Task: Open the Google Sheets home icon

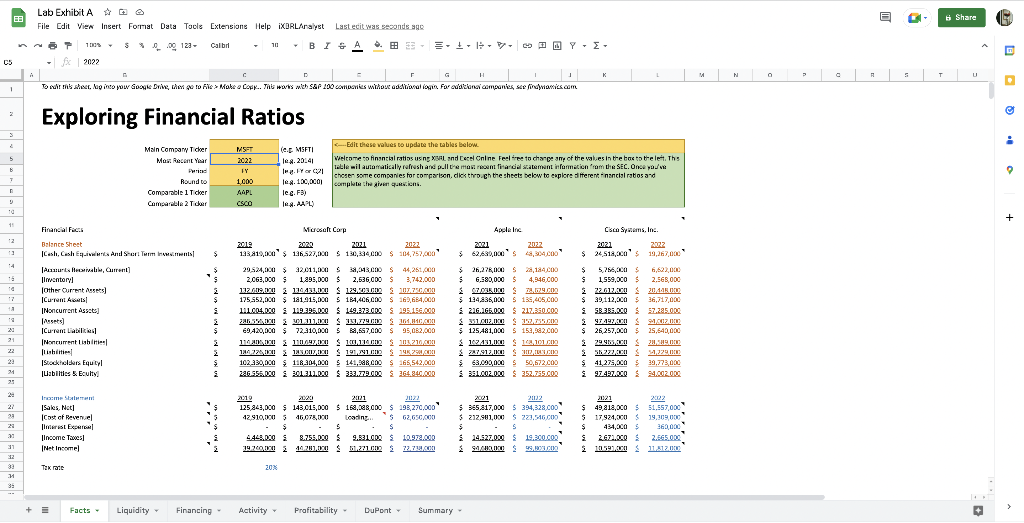Action: tap(18, 19)
